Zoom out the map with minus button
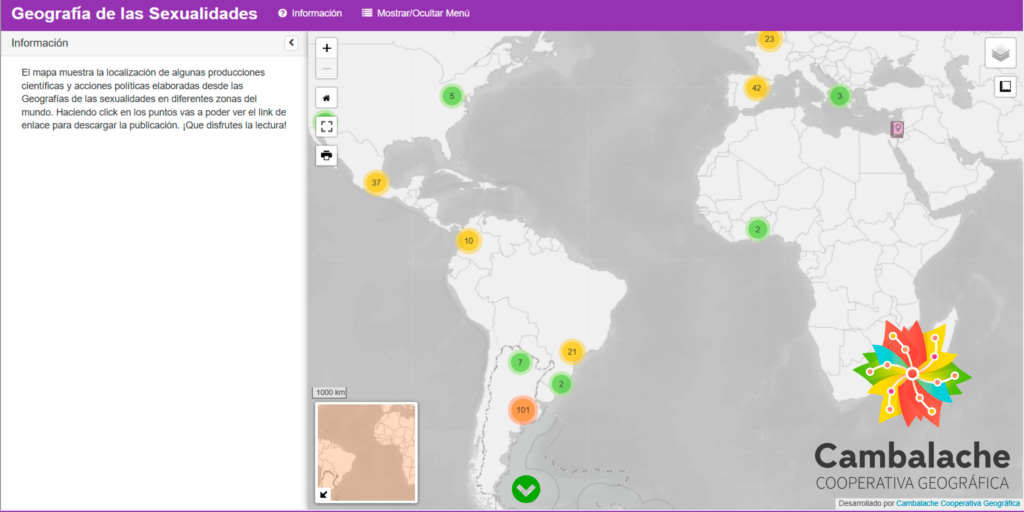The height and width of the screenshot is (512, 1024). tap(327, 69)
